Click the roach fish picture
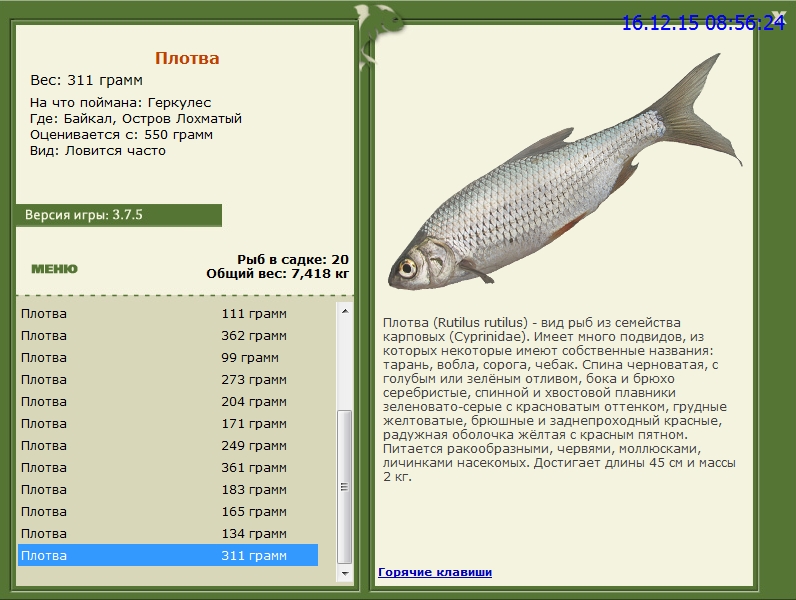The image size is (796, 600). pos(565,173)
